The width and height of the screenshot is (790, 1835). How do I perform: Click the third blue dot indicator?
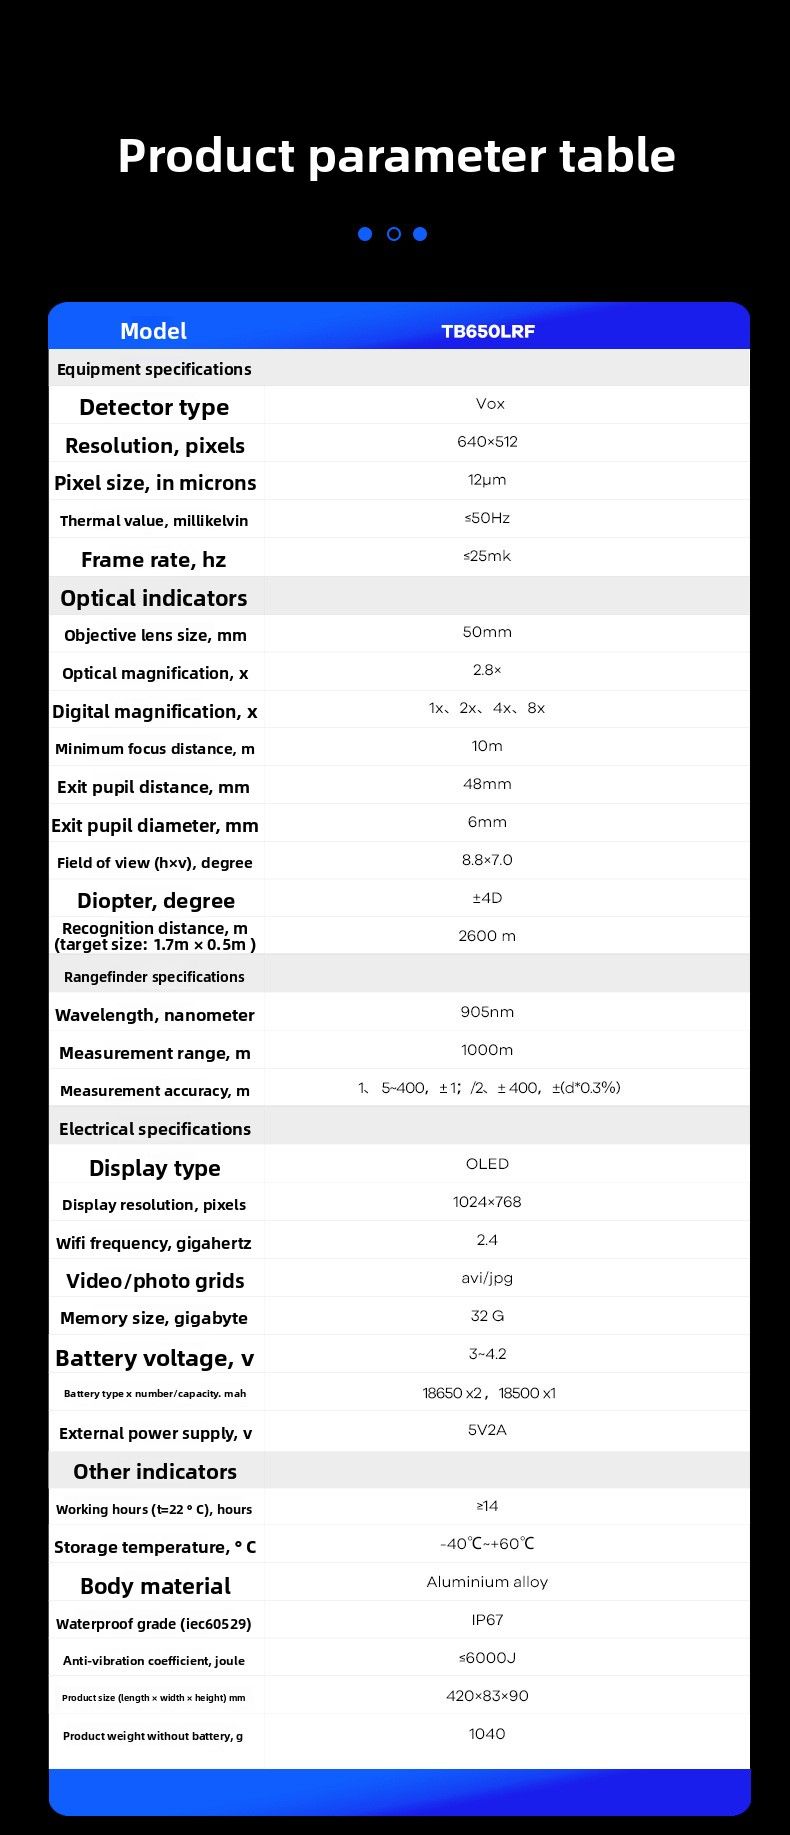point(420,234)
